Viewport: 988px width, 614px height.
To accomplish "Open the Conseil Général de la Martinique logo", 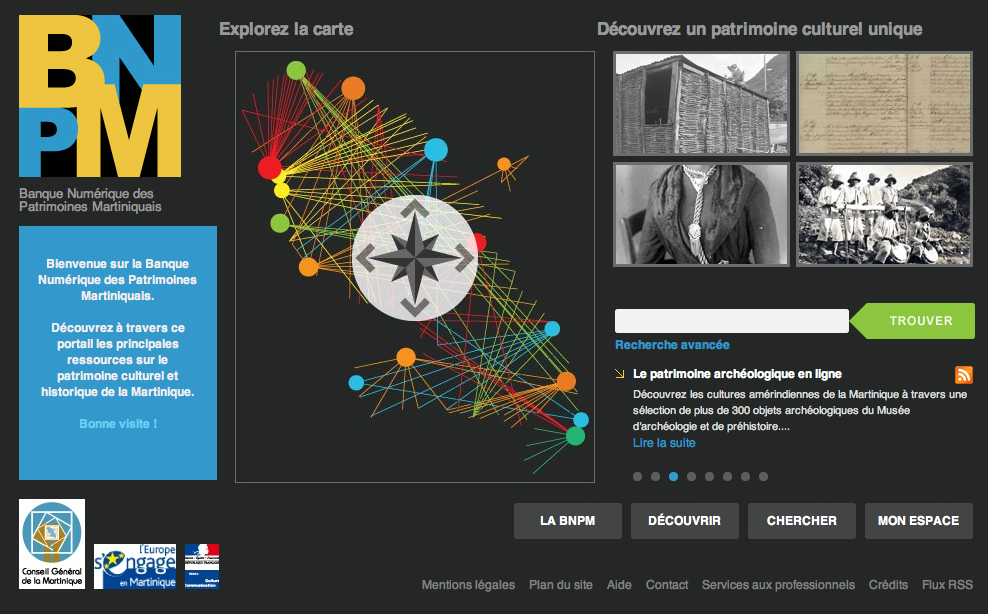I will 52,543.
